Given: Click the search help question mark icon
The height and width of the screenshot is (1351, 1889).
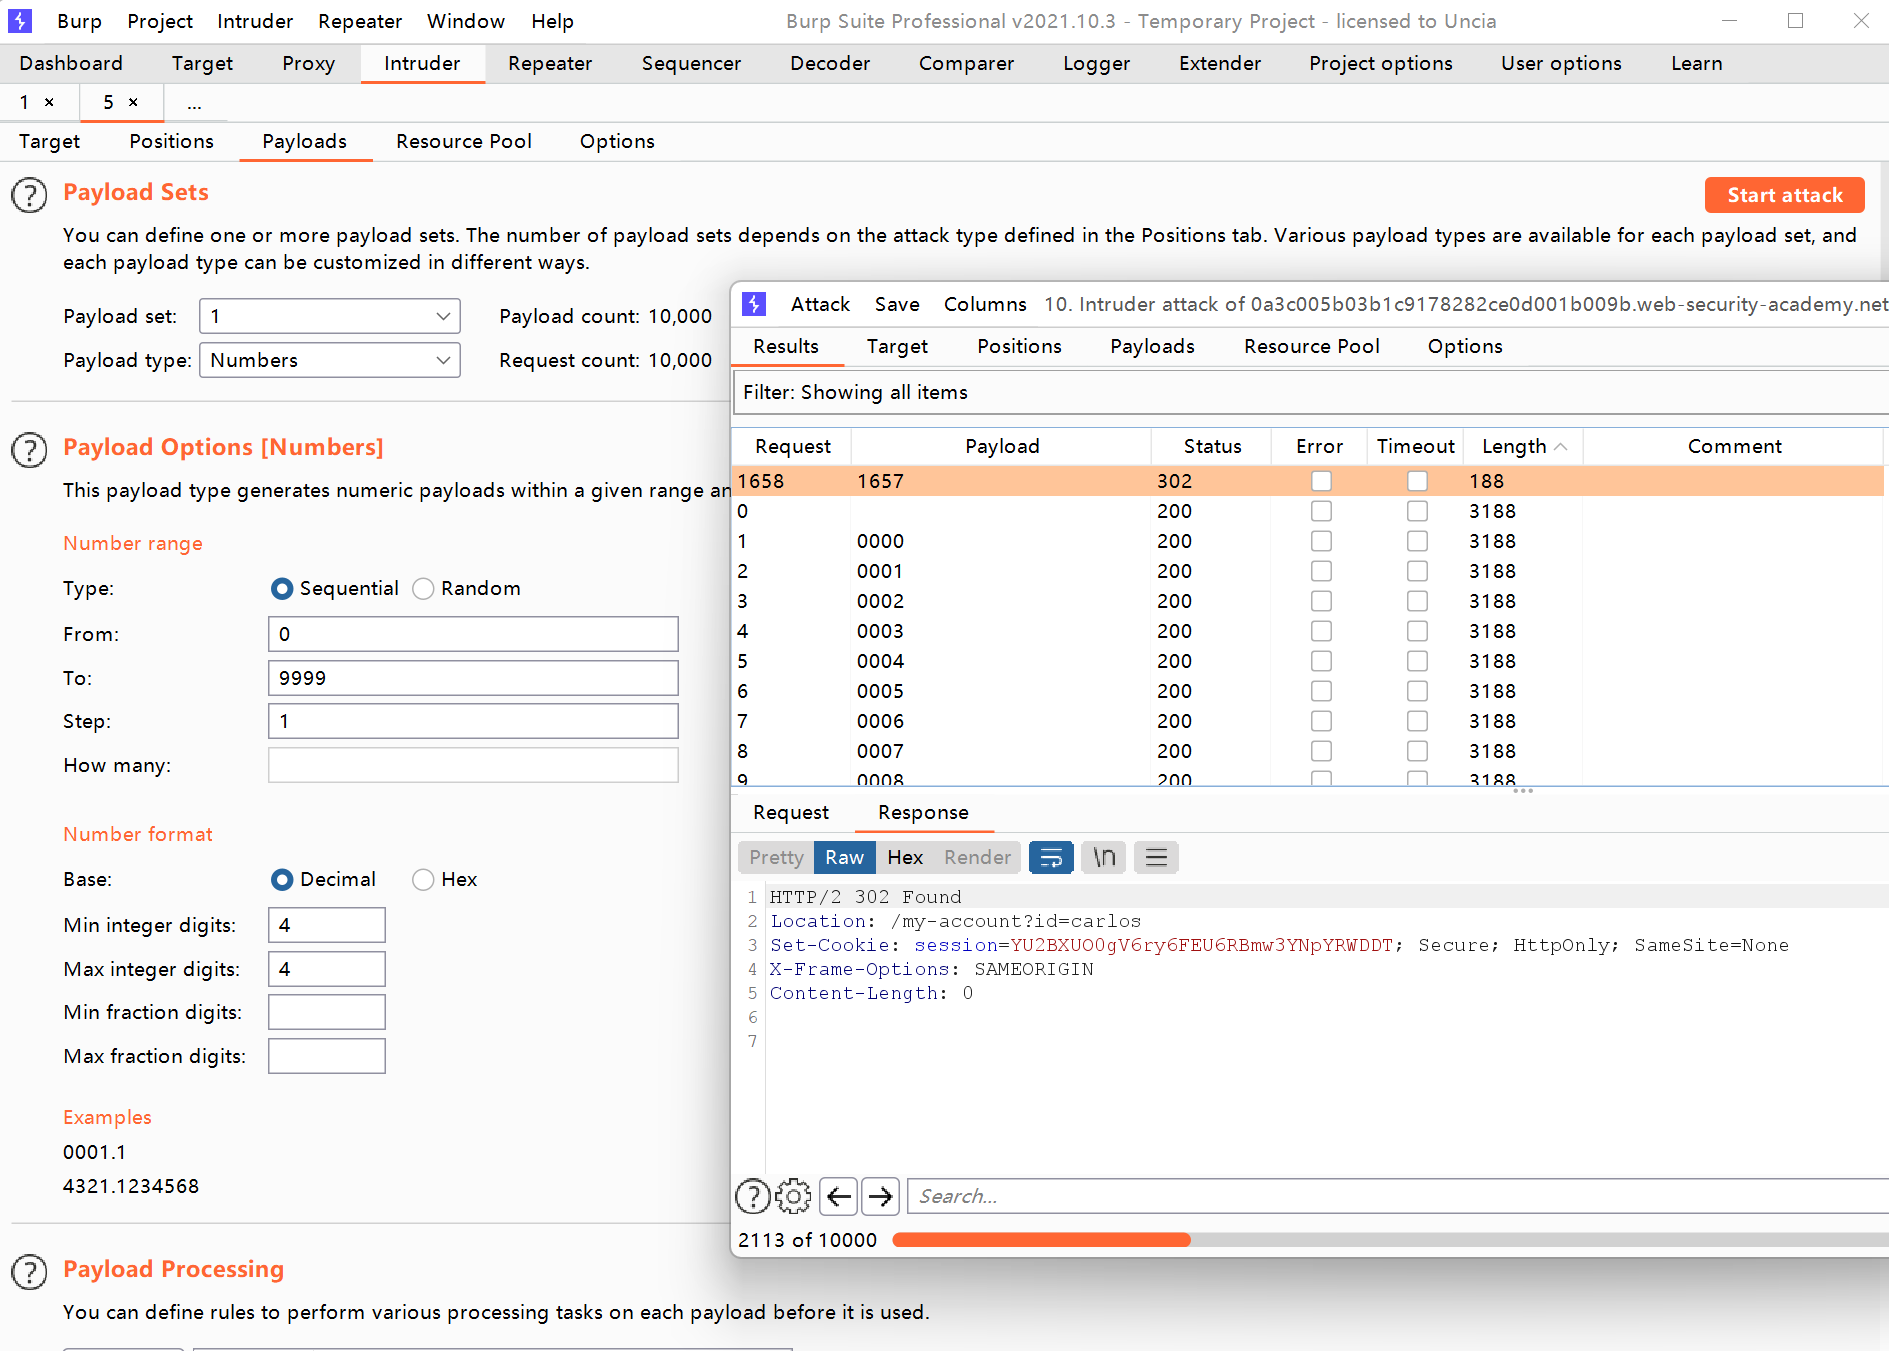Looking at the screenshot, I should (753, 1196).
